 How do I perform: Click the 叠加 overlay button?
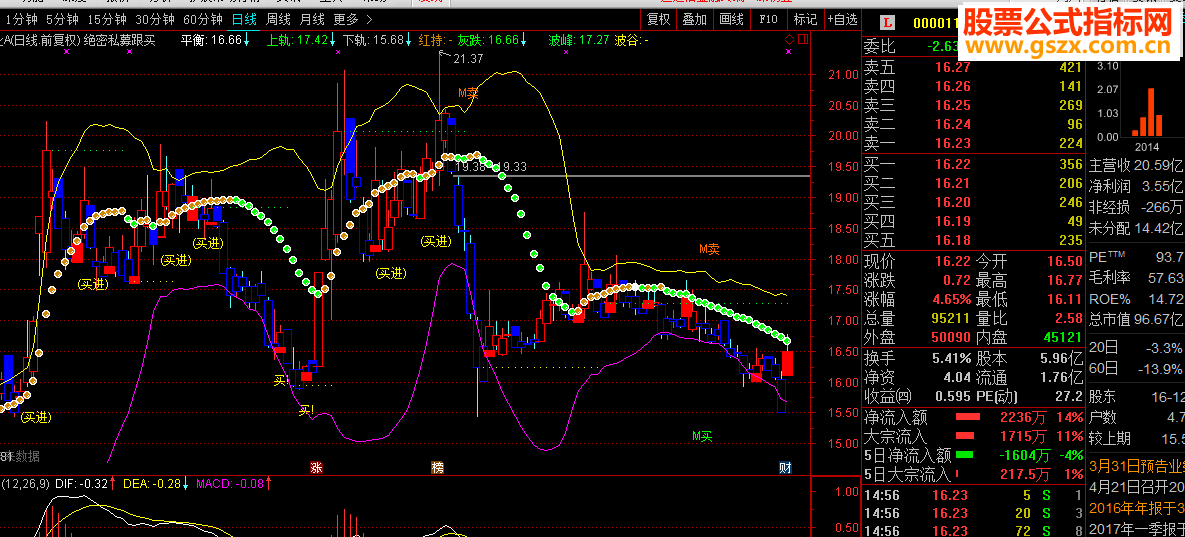click(695, 19)
